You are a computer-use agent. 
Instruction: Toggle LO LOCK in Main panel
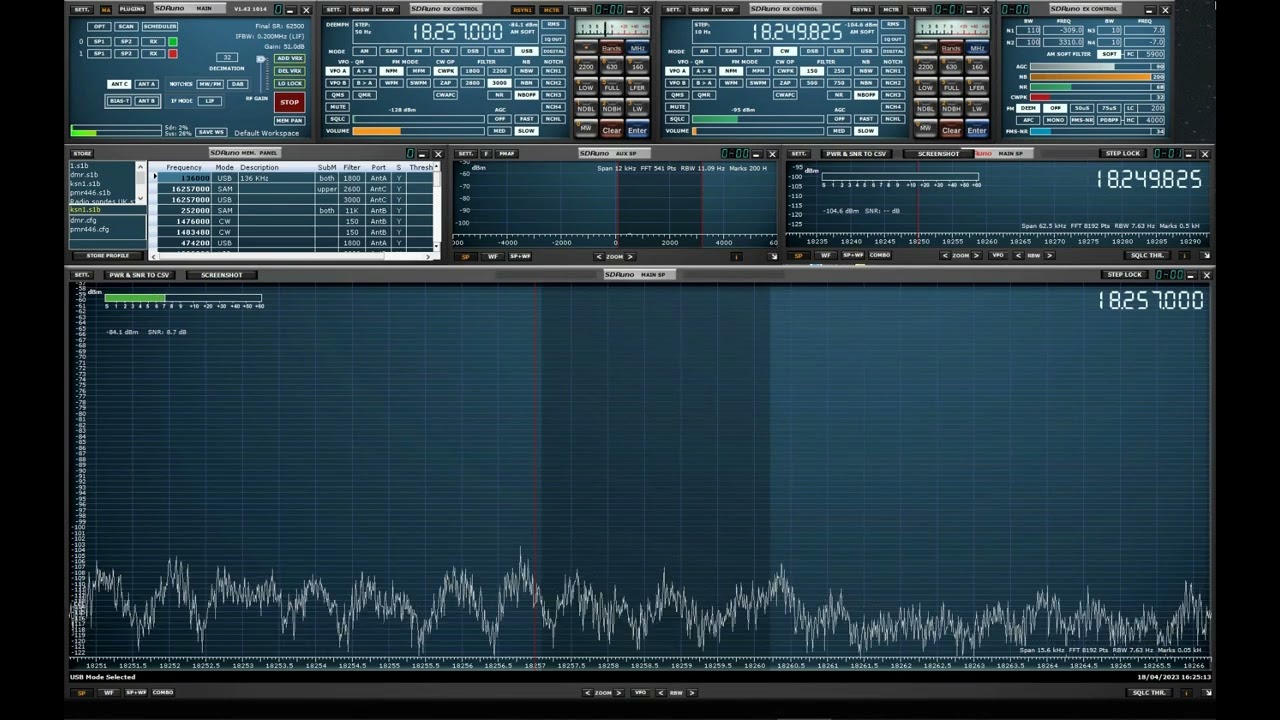[290, 83]
